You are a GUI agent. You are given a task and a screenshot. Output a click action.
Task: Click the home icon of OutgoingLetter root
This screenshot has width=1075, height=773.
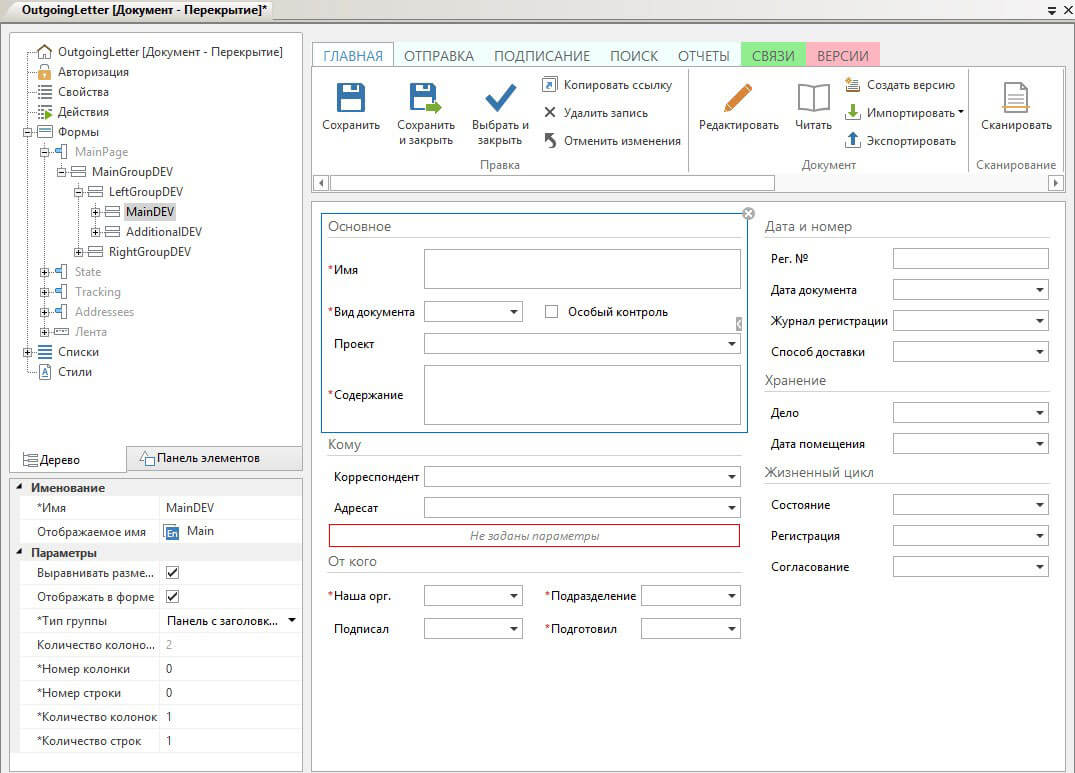tap(45, 52)
